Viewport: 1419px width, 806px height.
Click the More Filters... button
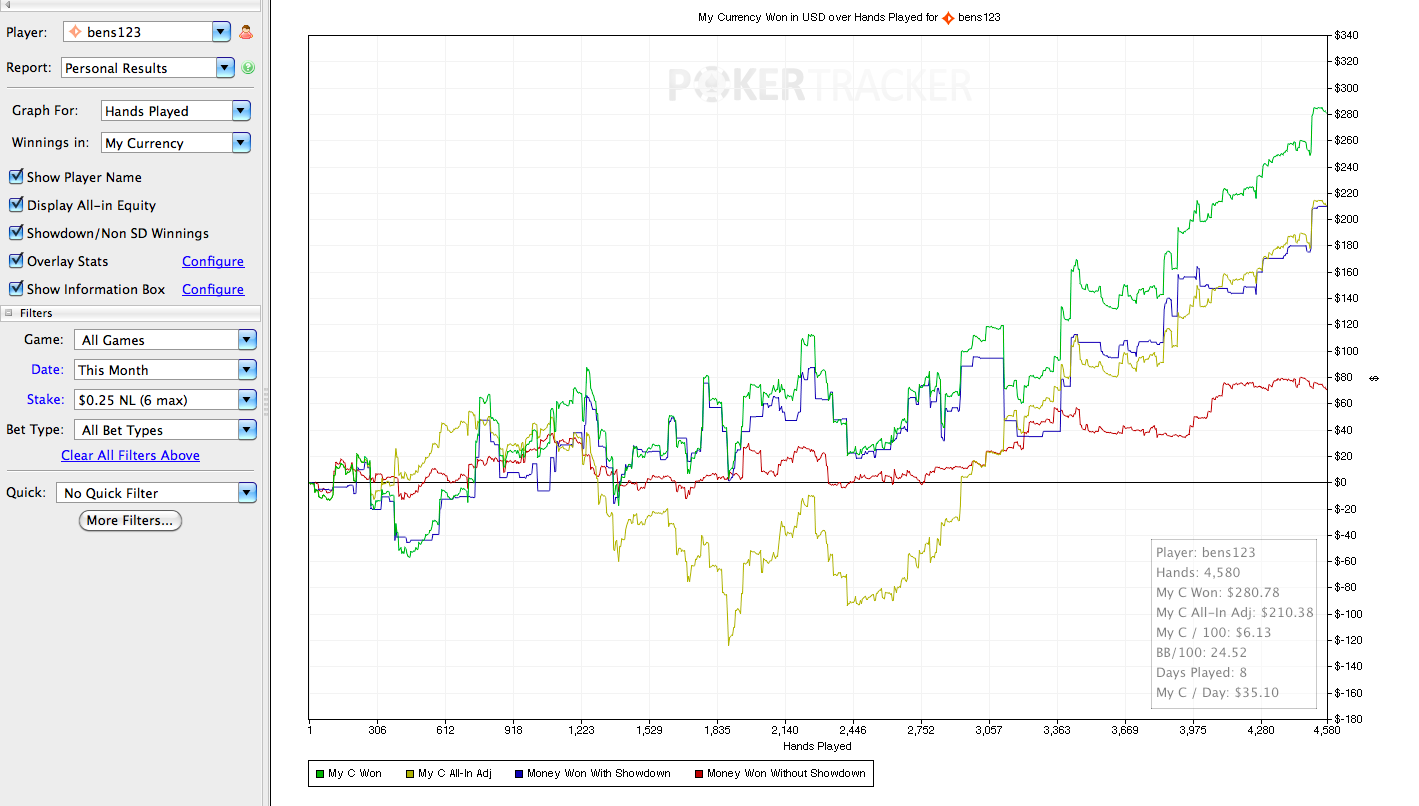point(130,521)
